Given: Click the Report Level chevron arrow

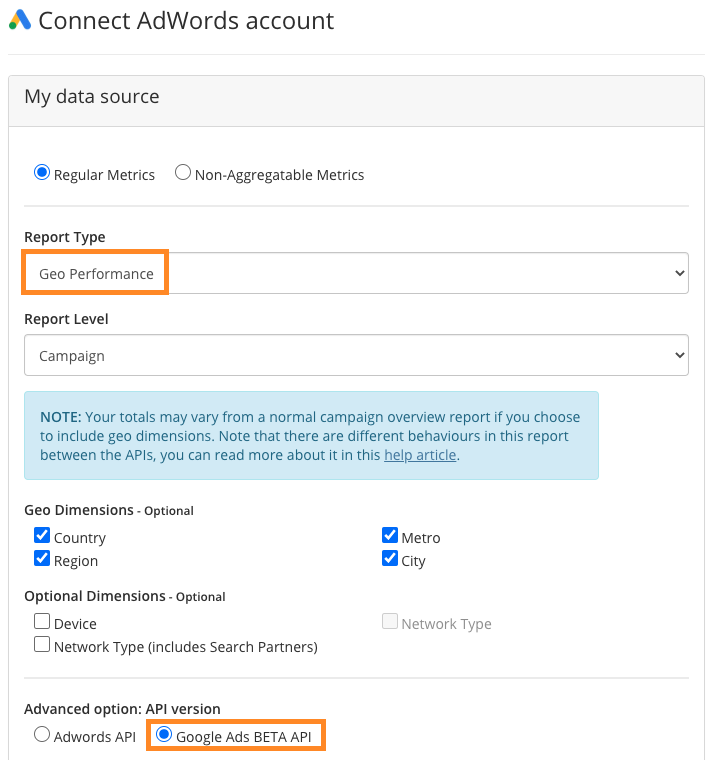Looking at the screenshot, I should 680,355.
